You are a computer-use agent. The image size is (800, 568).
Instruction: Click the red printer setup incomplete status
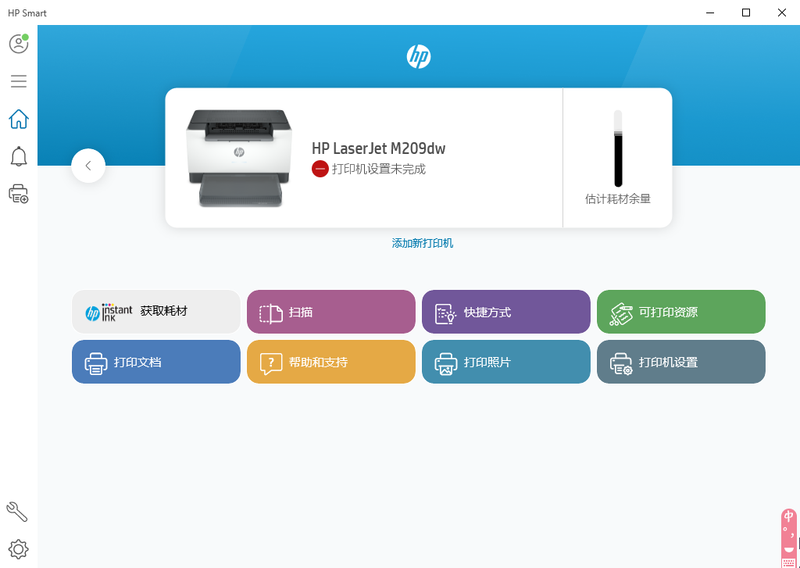coord(369,169)
